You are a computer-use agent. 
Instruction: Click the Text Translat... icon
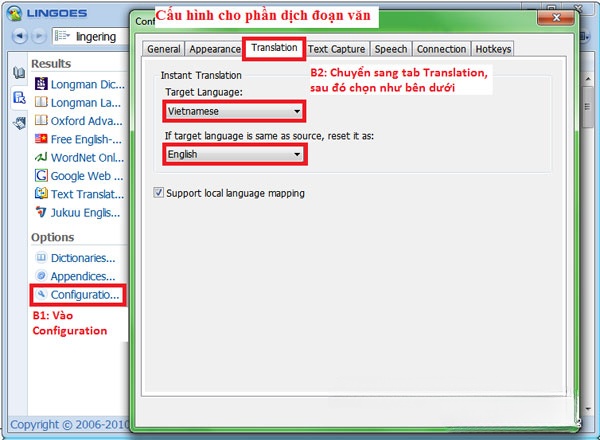[x=41, y=193]
